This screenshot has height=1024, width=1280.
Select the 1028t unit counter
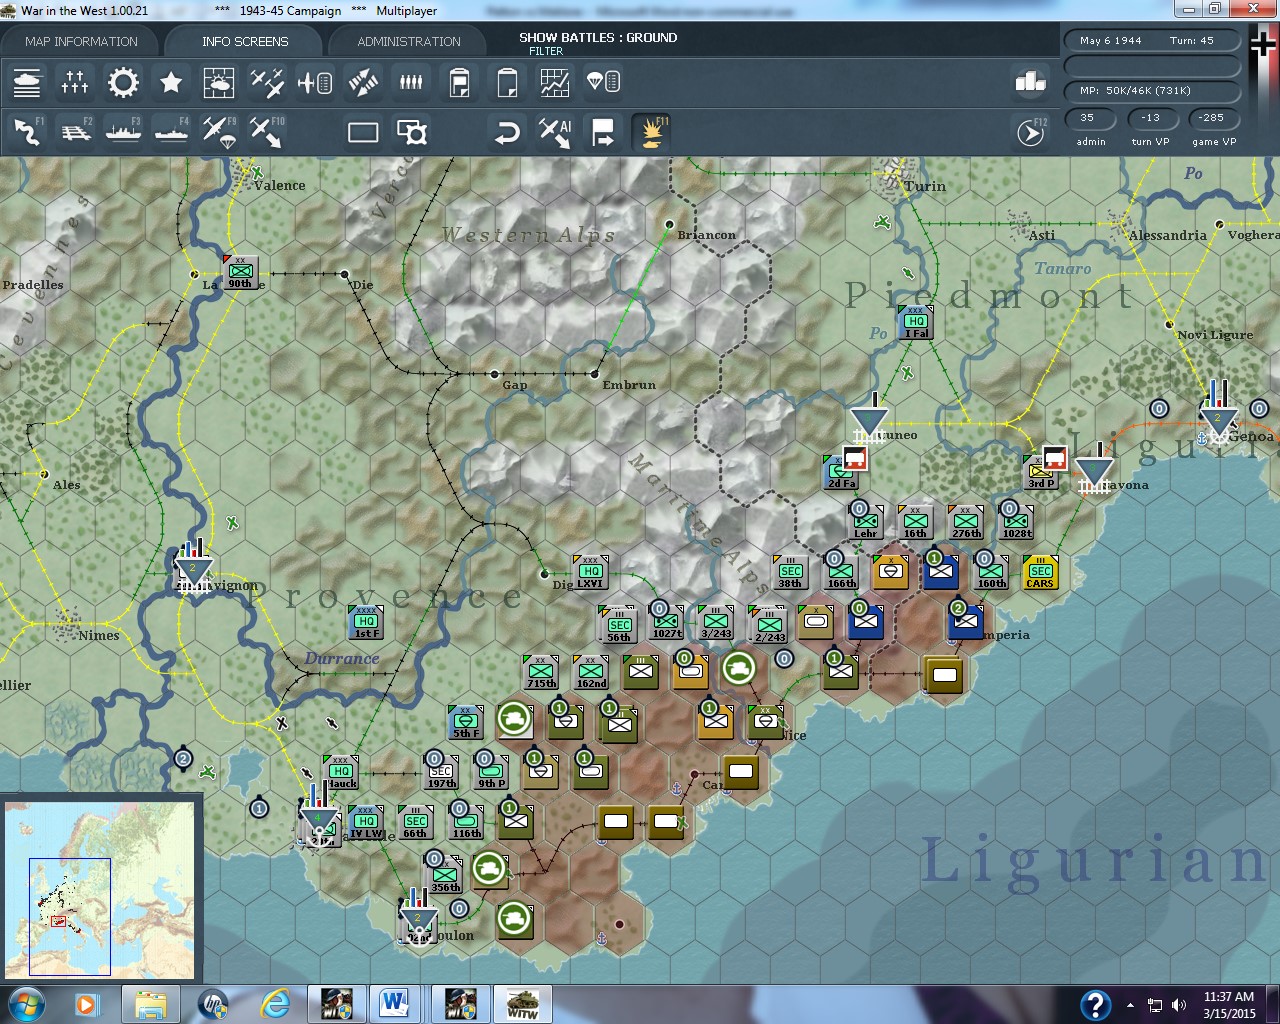tap(1016, 522)
